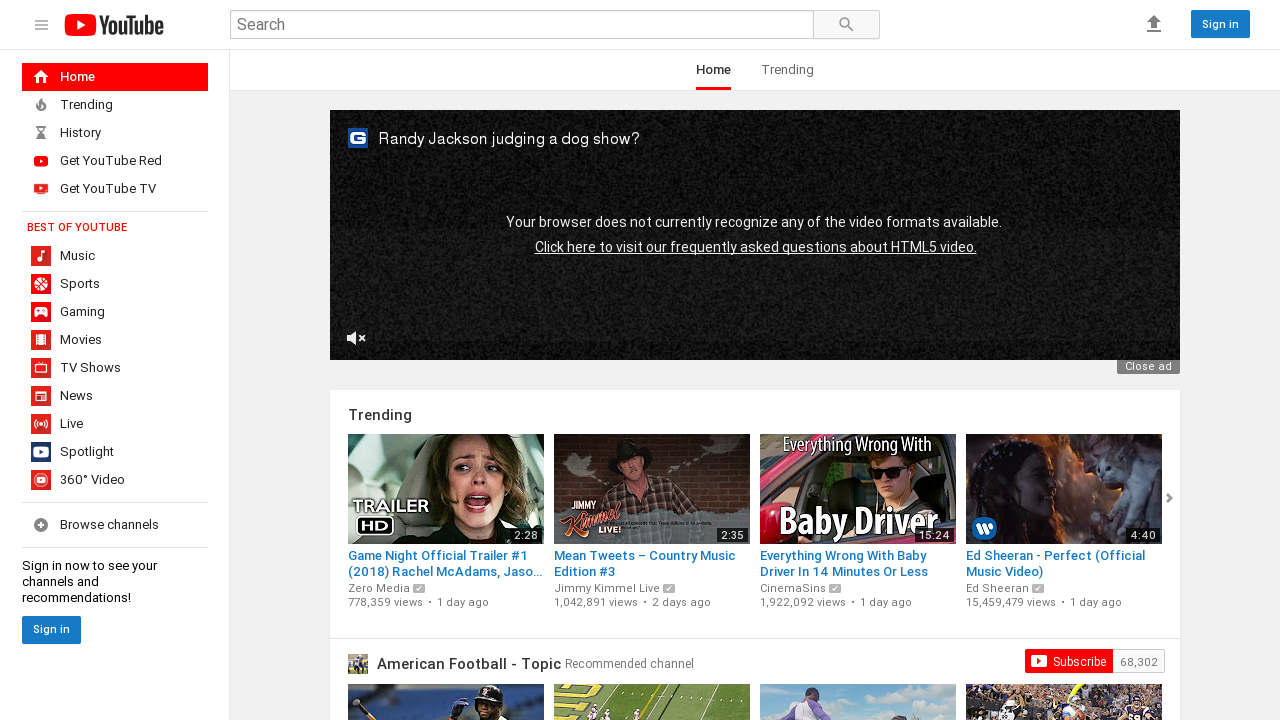The height and width of the screenshot is (720, 1280).
Task: Subscribe to American Football - Topic
Action: coord(1069,661)
